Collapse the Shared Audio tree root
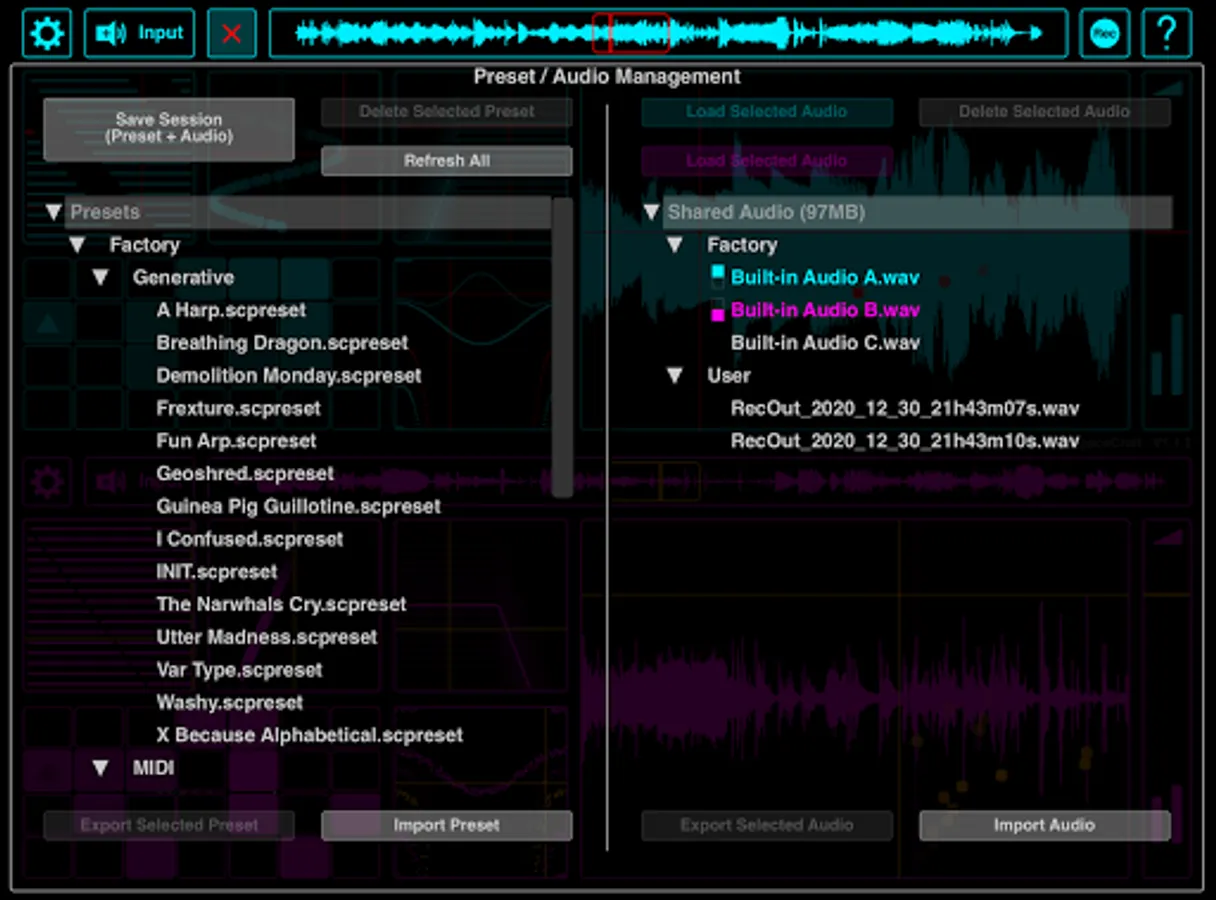This screenshot has height=900, width=1216. pos(652,212)
